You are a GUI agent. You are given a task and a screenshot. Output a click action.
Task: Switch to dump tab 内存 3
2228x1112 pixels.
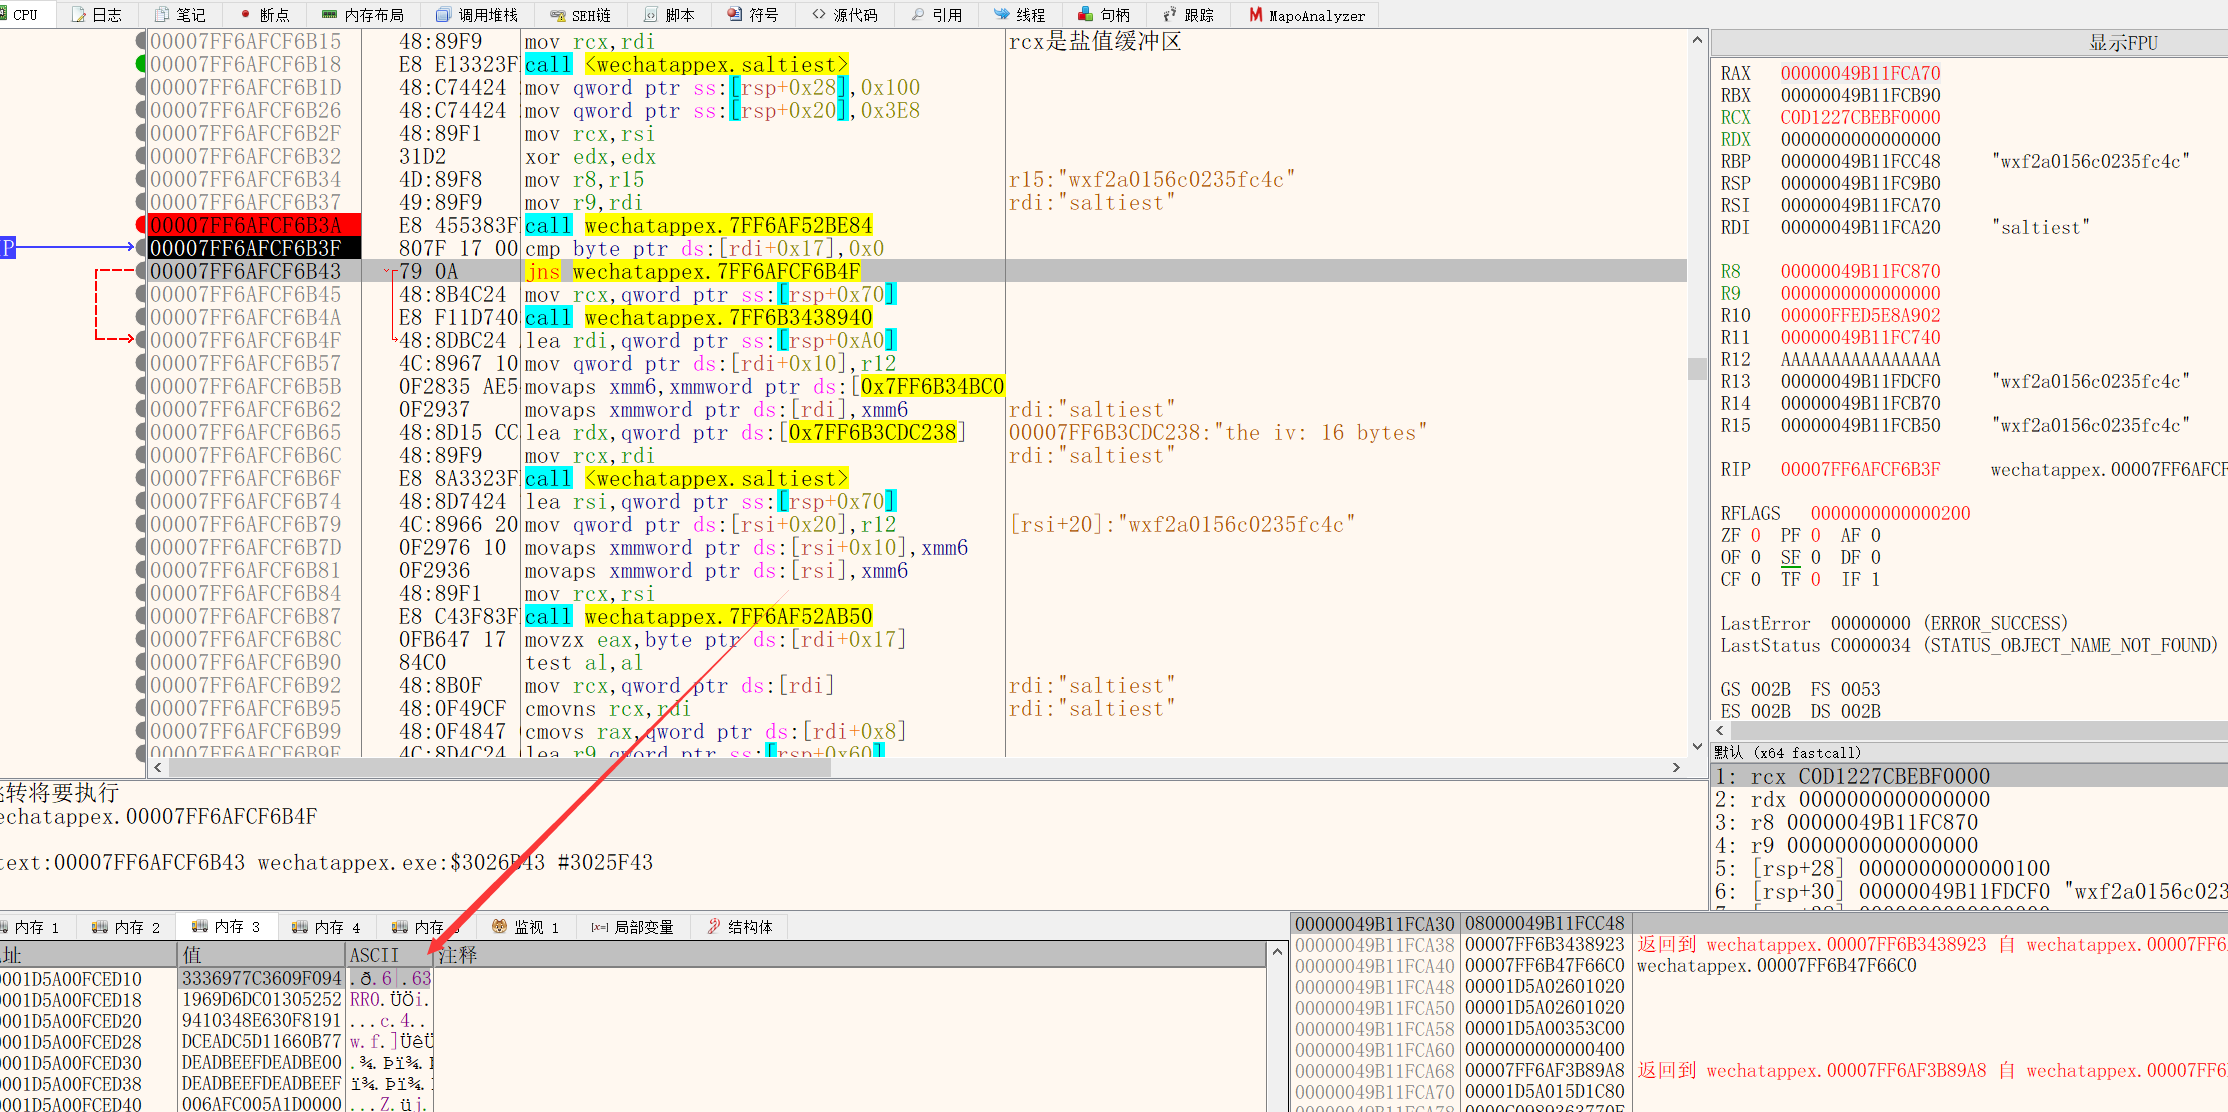pos(227,927)
